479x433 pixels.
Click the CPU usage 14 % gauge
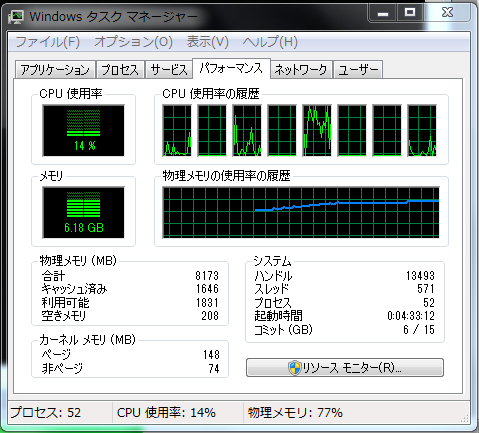click(83, 130)
